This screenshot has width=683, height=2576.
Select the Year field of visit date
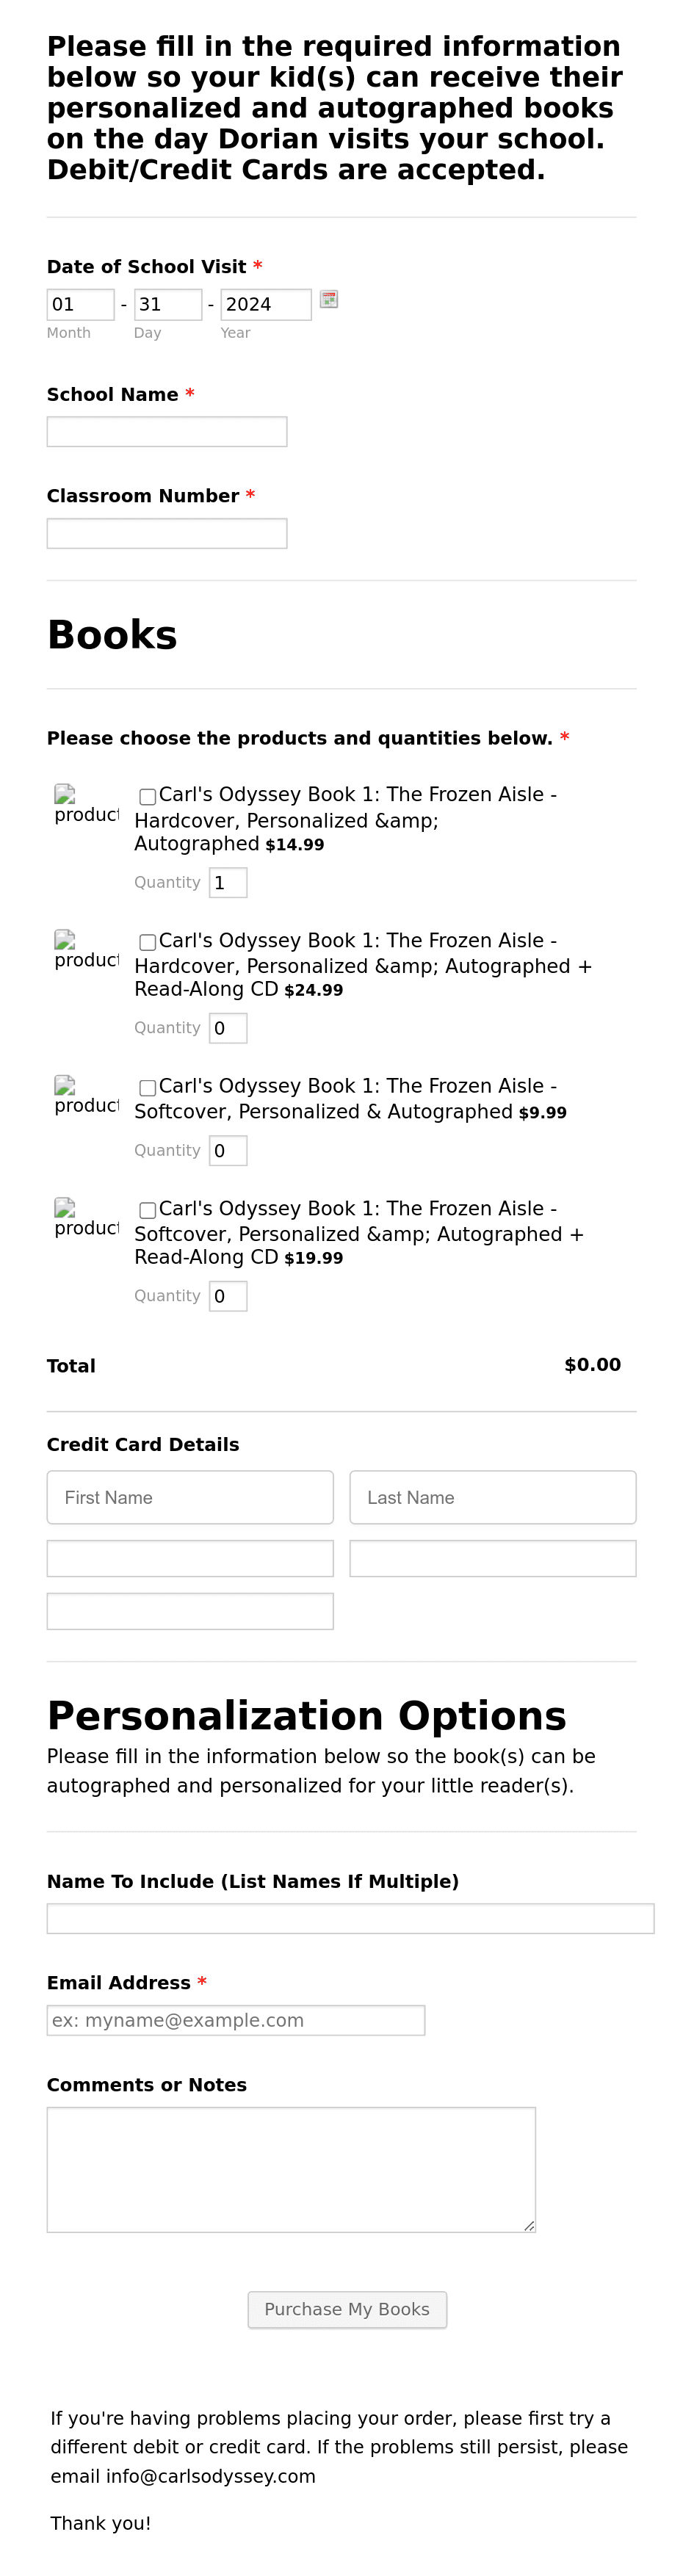click(265, 304)
